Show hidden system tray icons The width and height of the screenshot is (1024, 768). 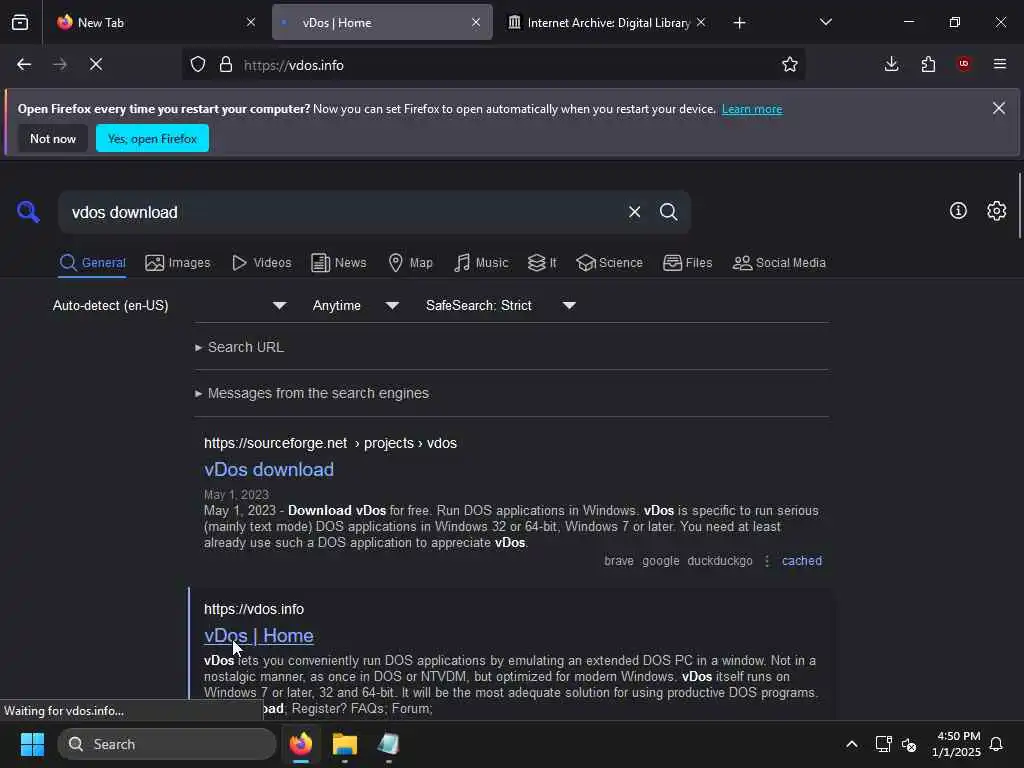point(852,744)
